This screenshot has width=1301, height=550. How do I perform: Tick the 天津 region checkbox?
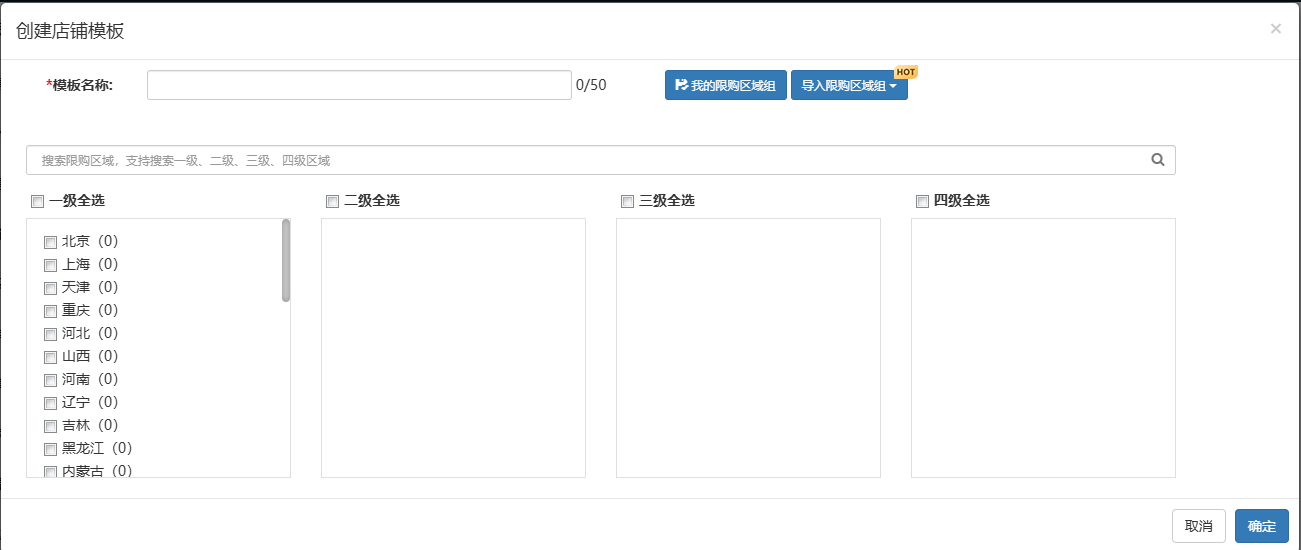(50, 288)
